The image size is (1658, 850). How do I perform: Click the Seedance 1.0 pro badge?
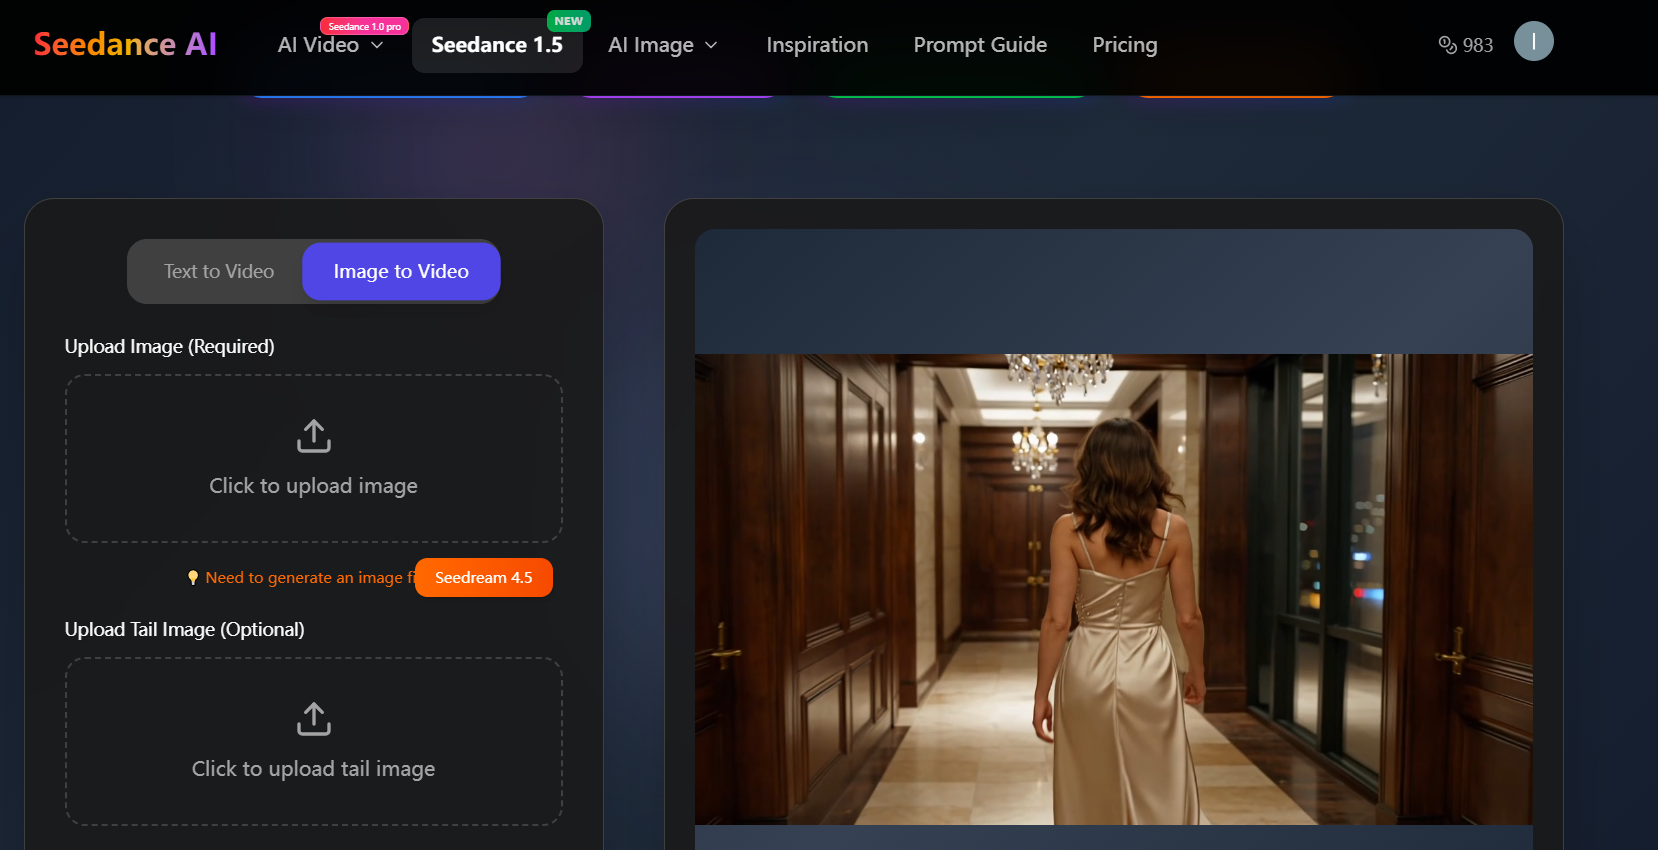364,26
